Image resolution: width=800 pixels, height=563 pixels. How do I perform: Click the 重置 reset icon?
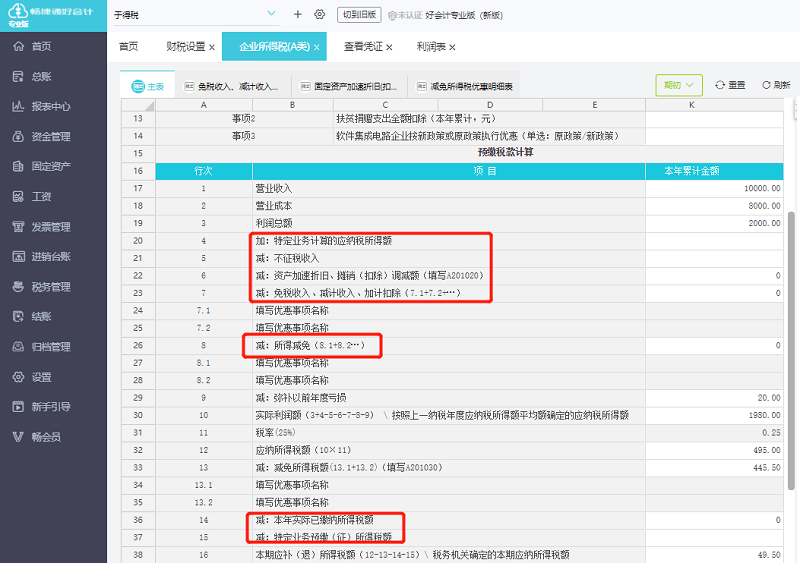click(x=720, y=85)
